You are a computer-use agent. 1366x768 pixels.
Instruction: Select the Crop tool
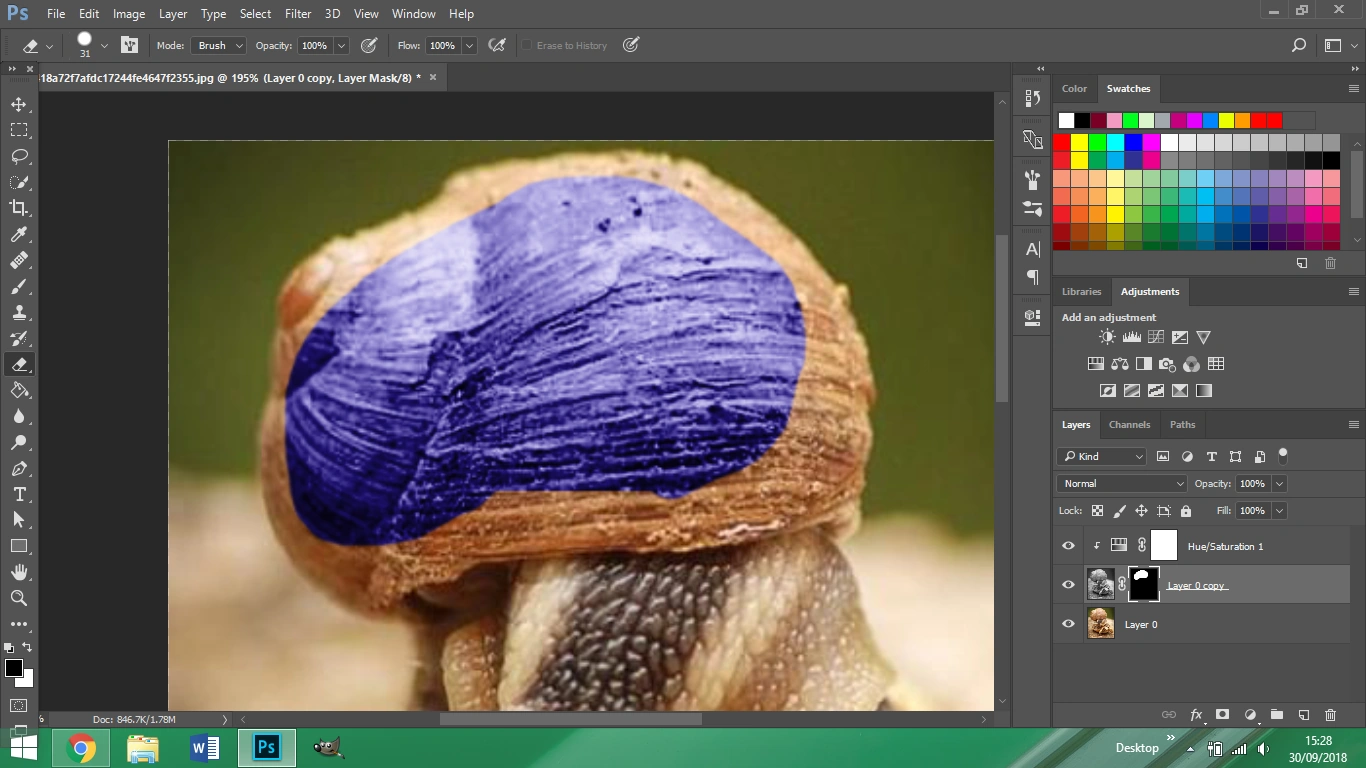(x=19, y=208)
